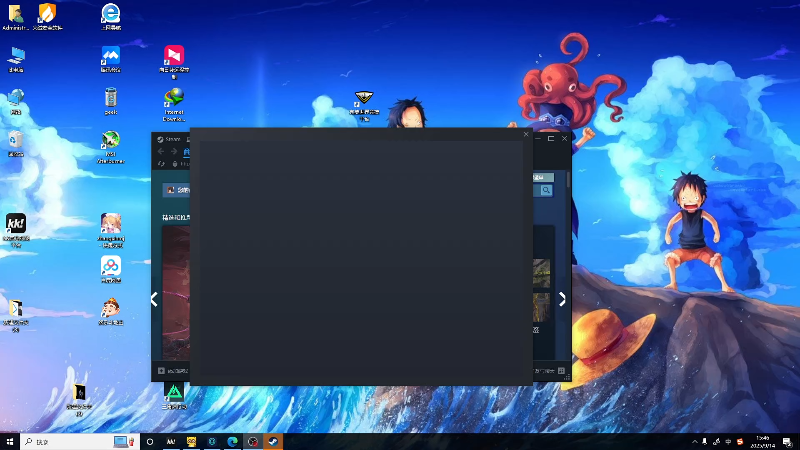Open the Administrator folder desktop icon

[x=15, y=17]
